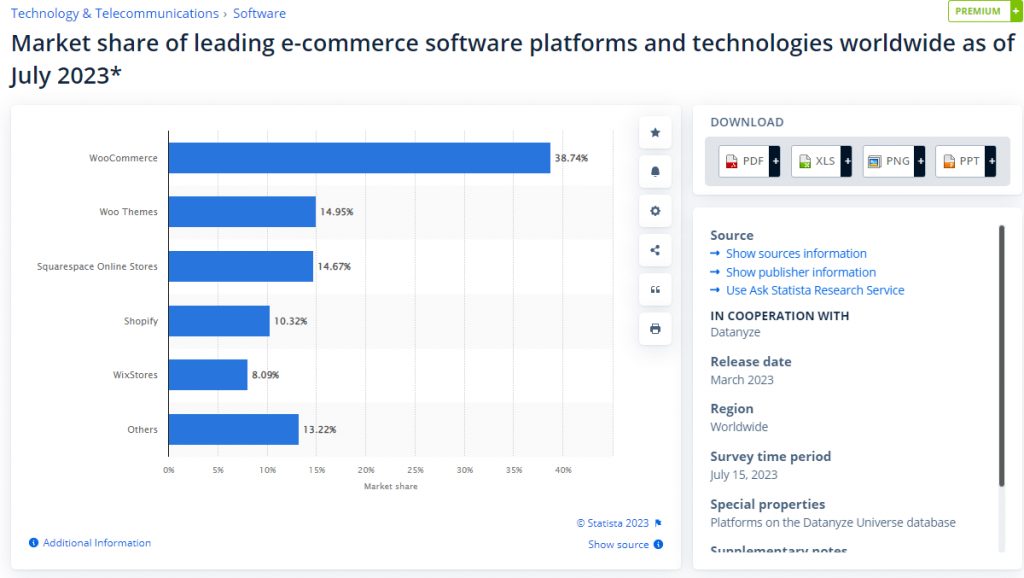Click the Shopify bar
The height and width of the screenshot is (578, 1024).
click(219, 321)
